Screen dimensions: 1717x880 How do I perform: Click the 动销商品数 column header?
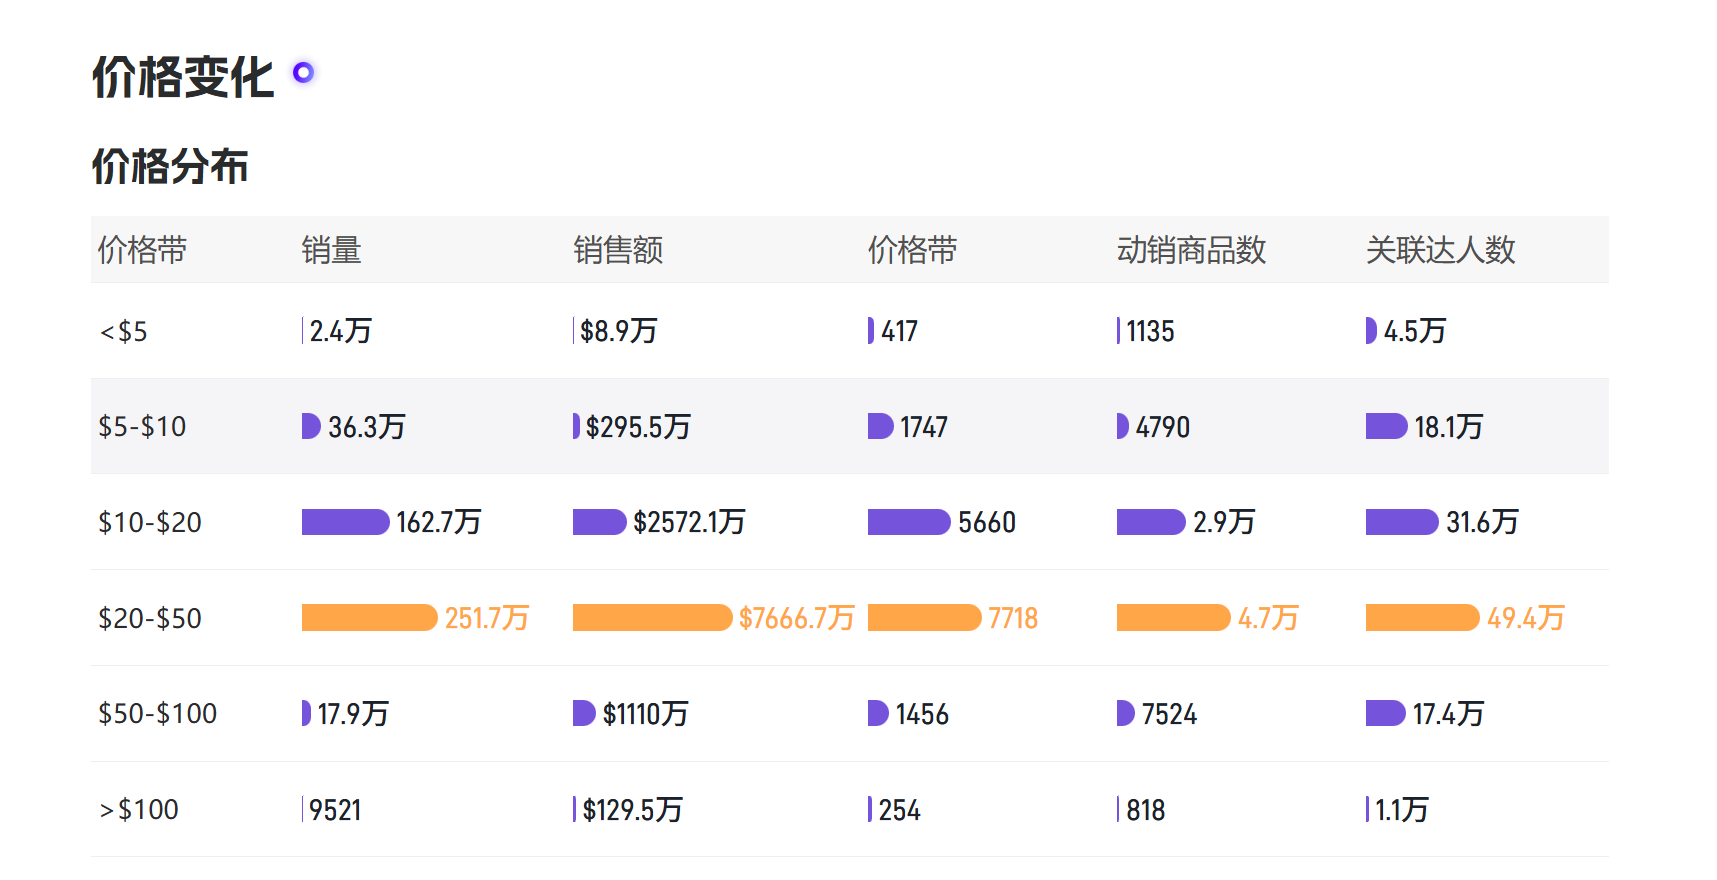pyautogui.click(x=1191, y=250)
